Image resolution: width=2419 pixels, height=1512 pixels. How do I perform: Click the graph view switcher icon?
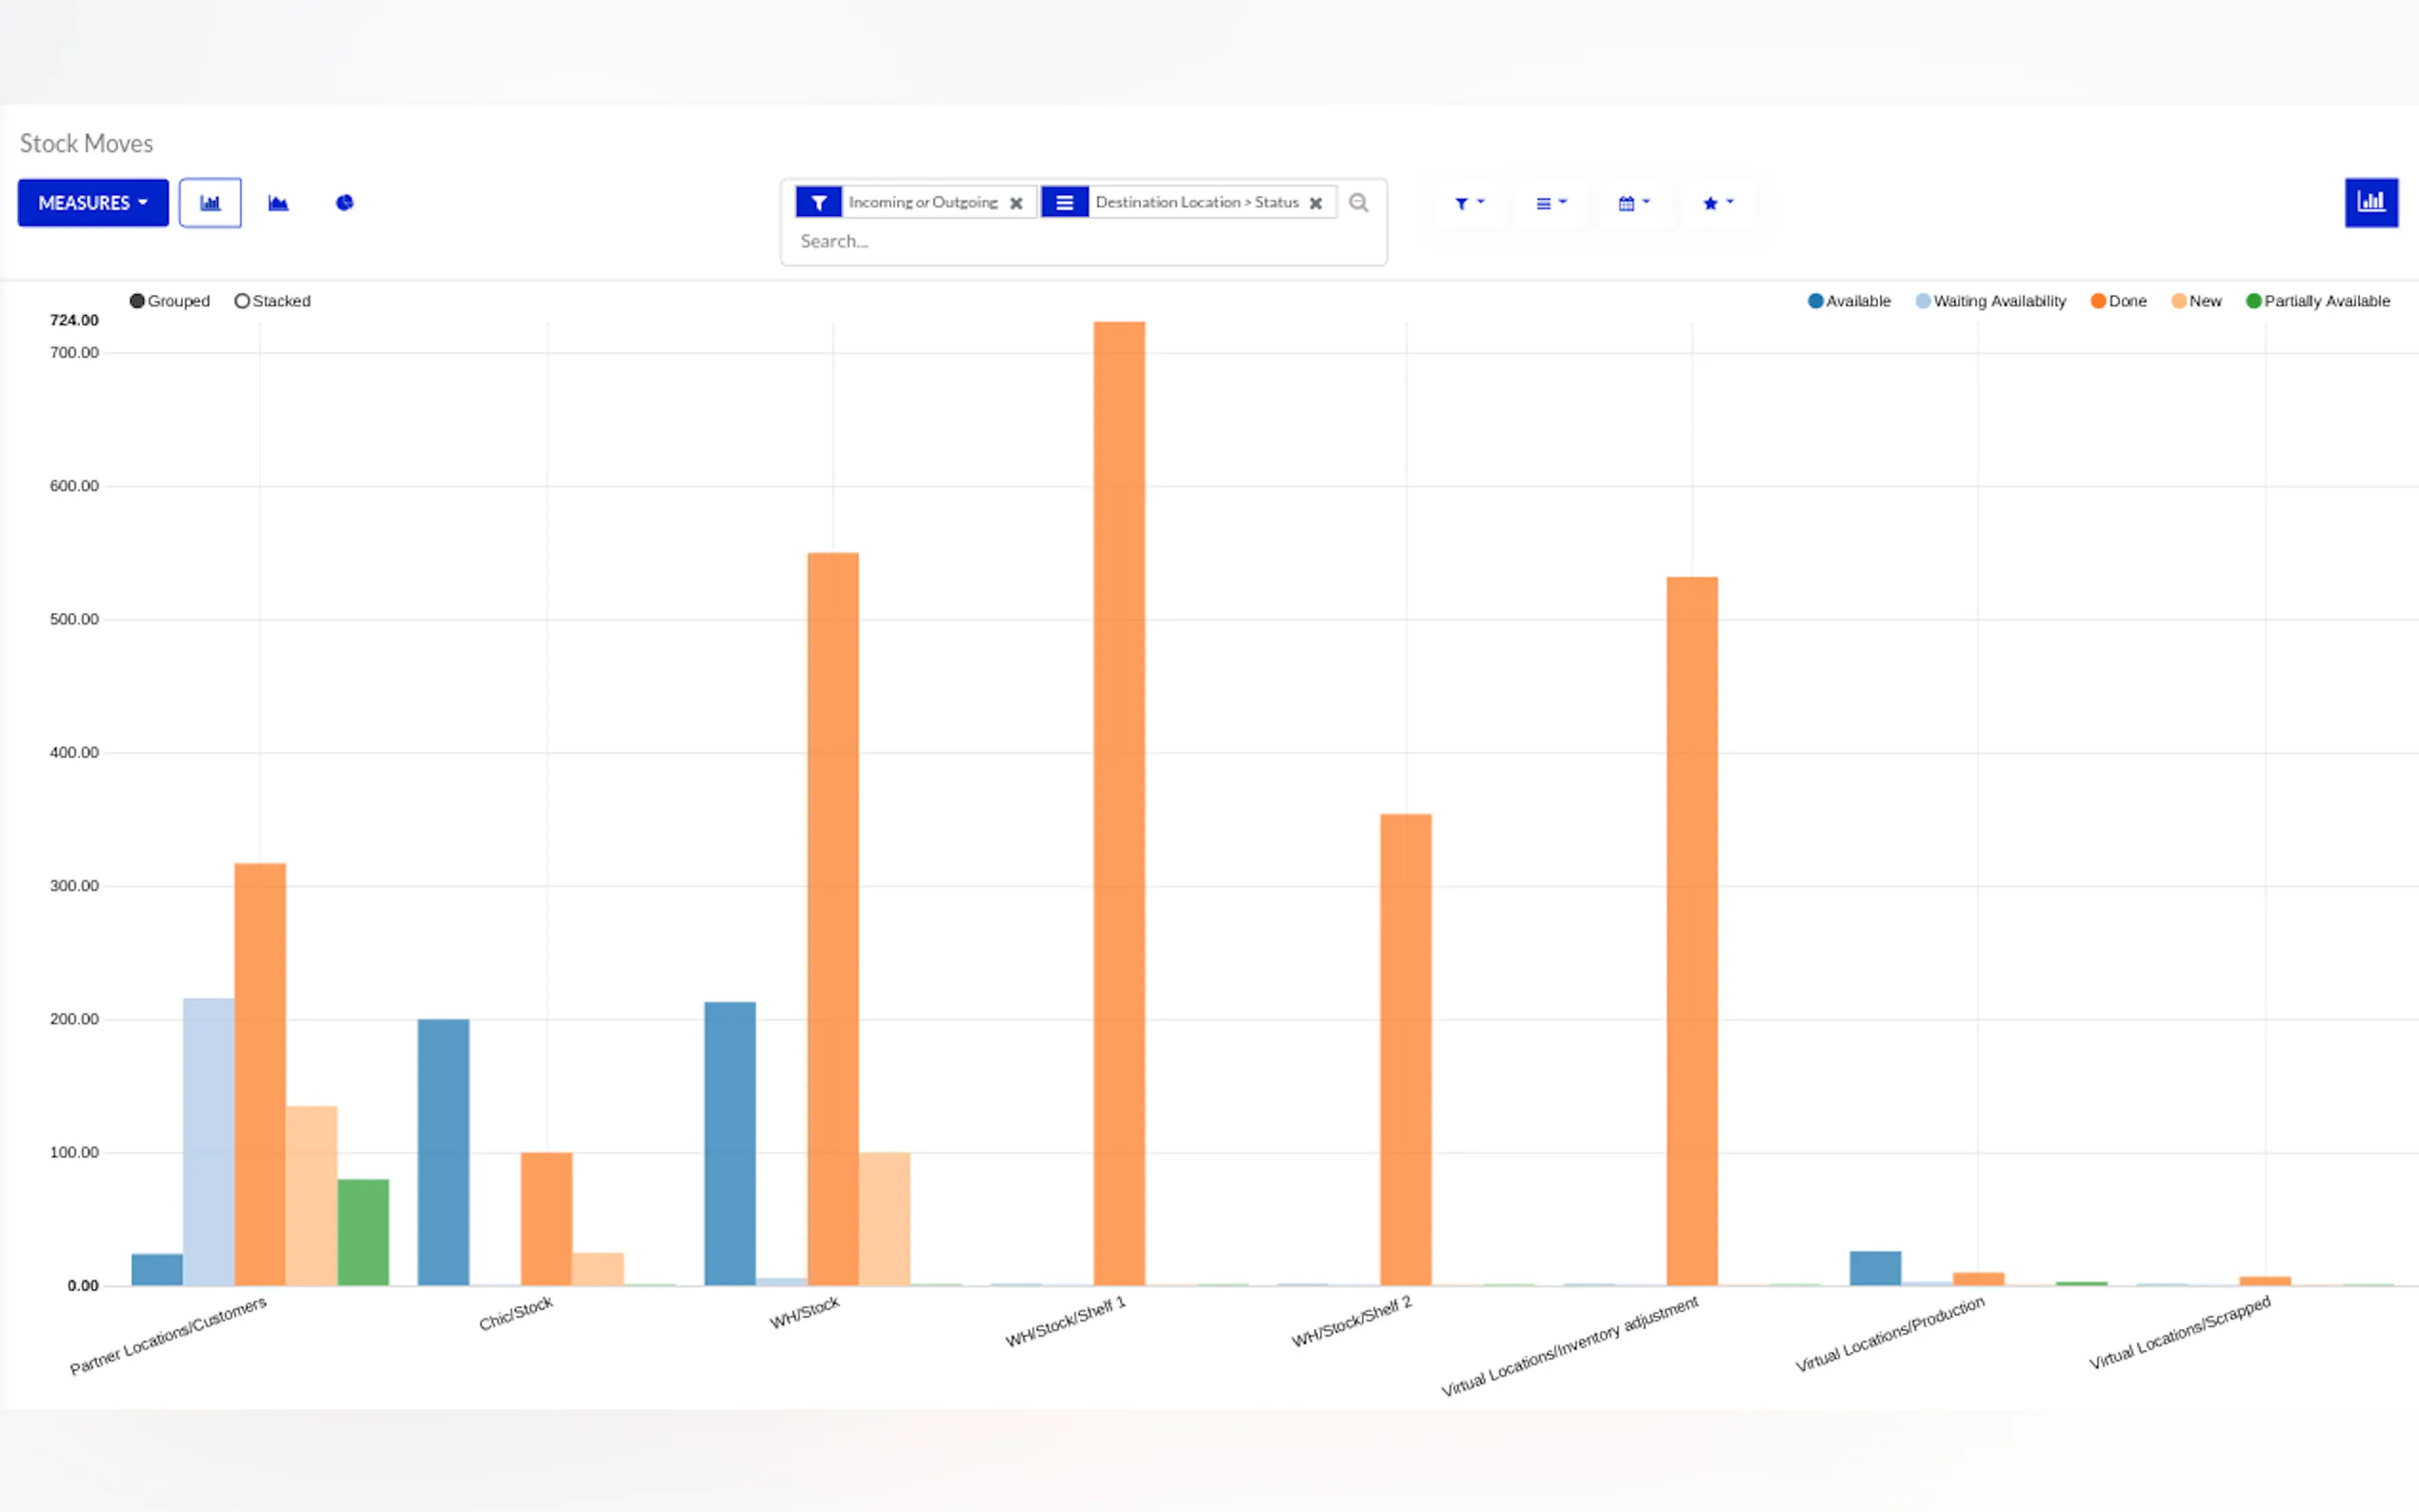(2370, 202)
